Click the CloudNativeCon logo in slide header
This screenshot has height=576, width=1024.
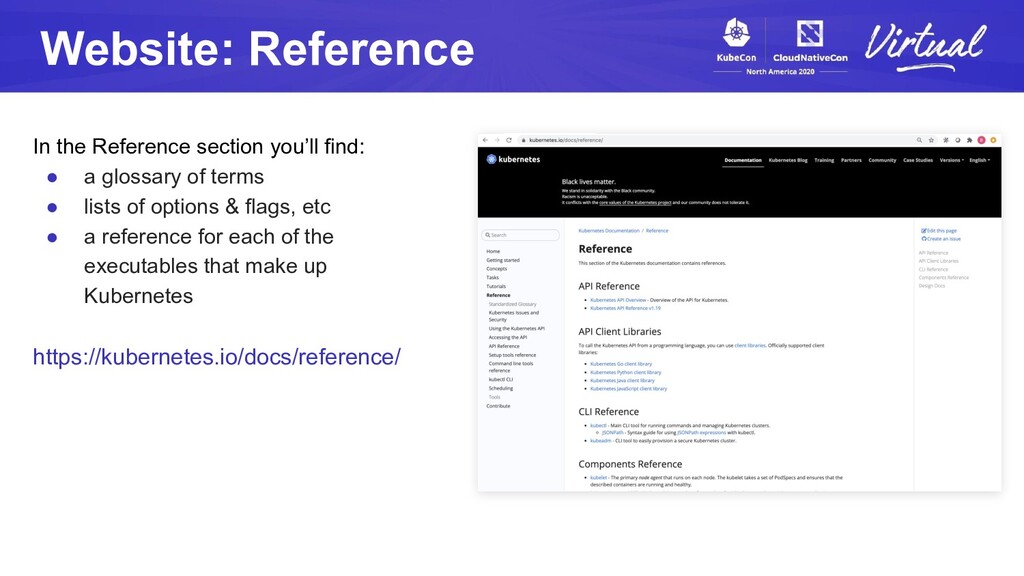[x=810, y=41]
